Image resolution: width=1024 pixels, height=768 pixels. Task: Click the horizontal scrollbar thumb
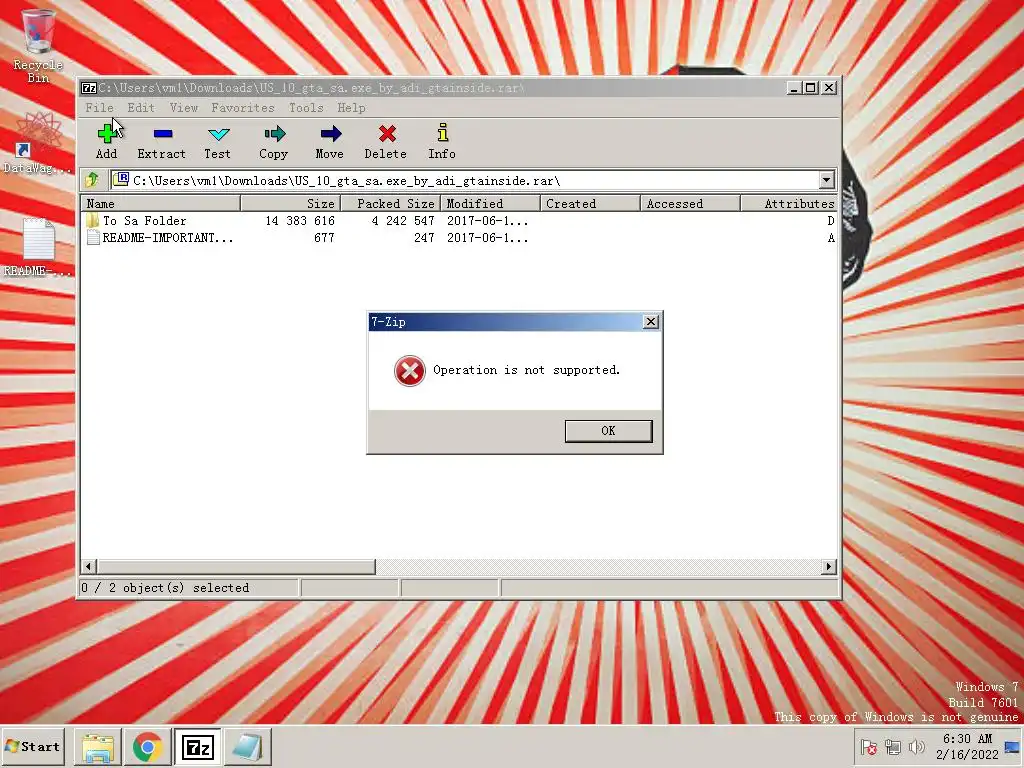tap(236, 566)
